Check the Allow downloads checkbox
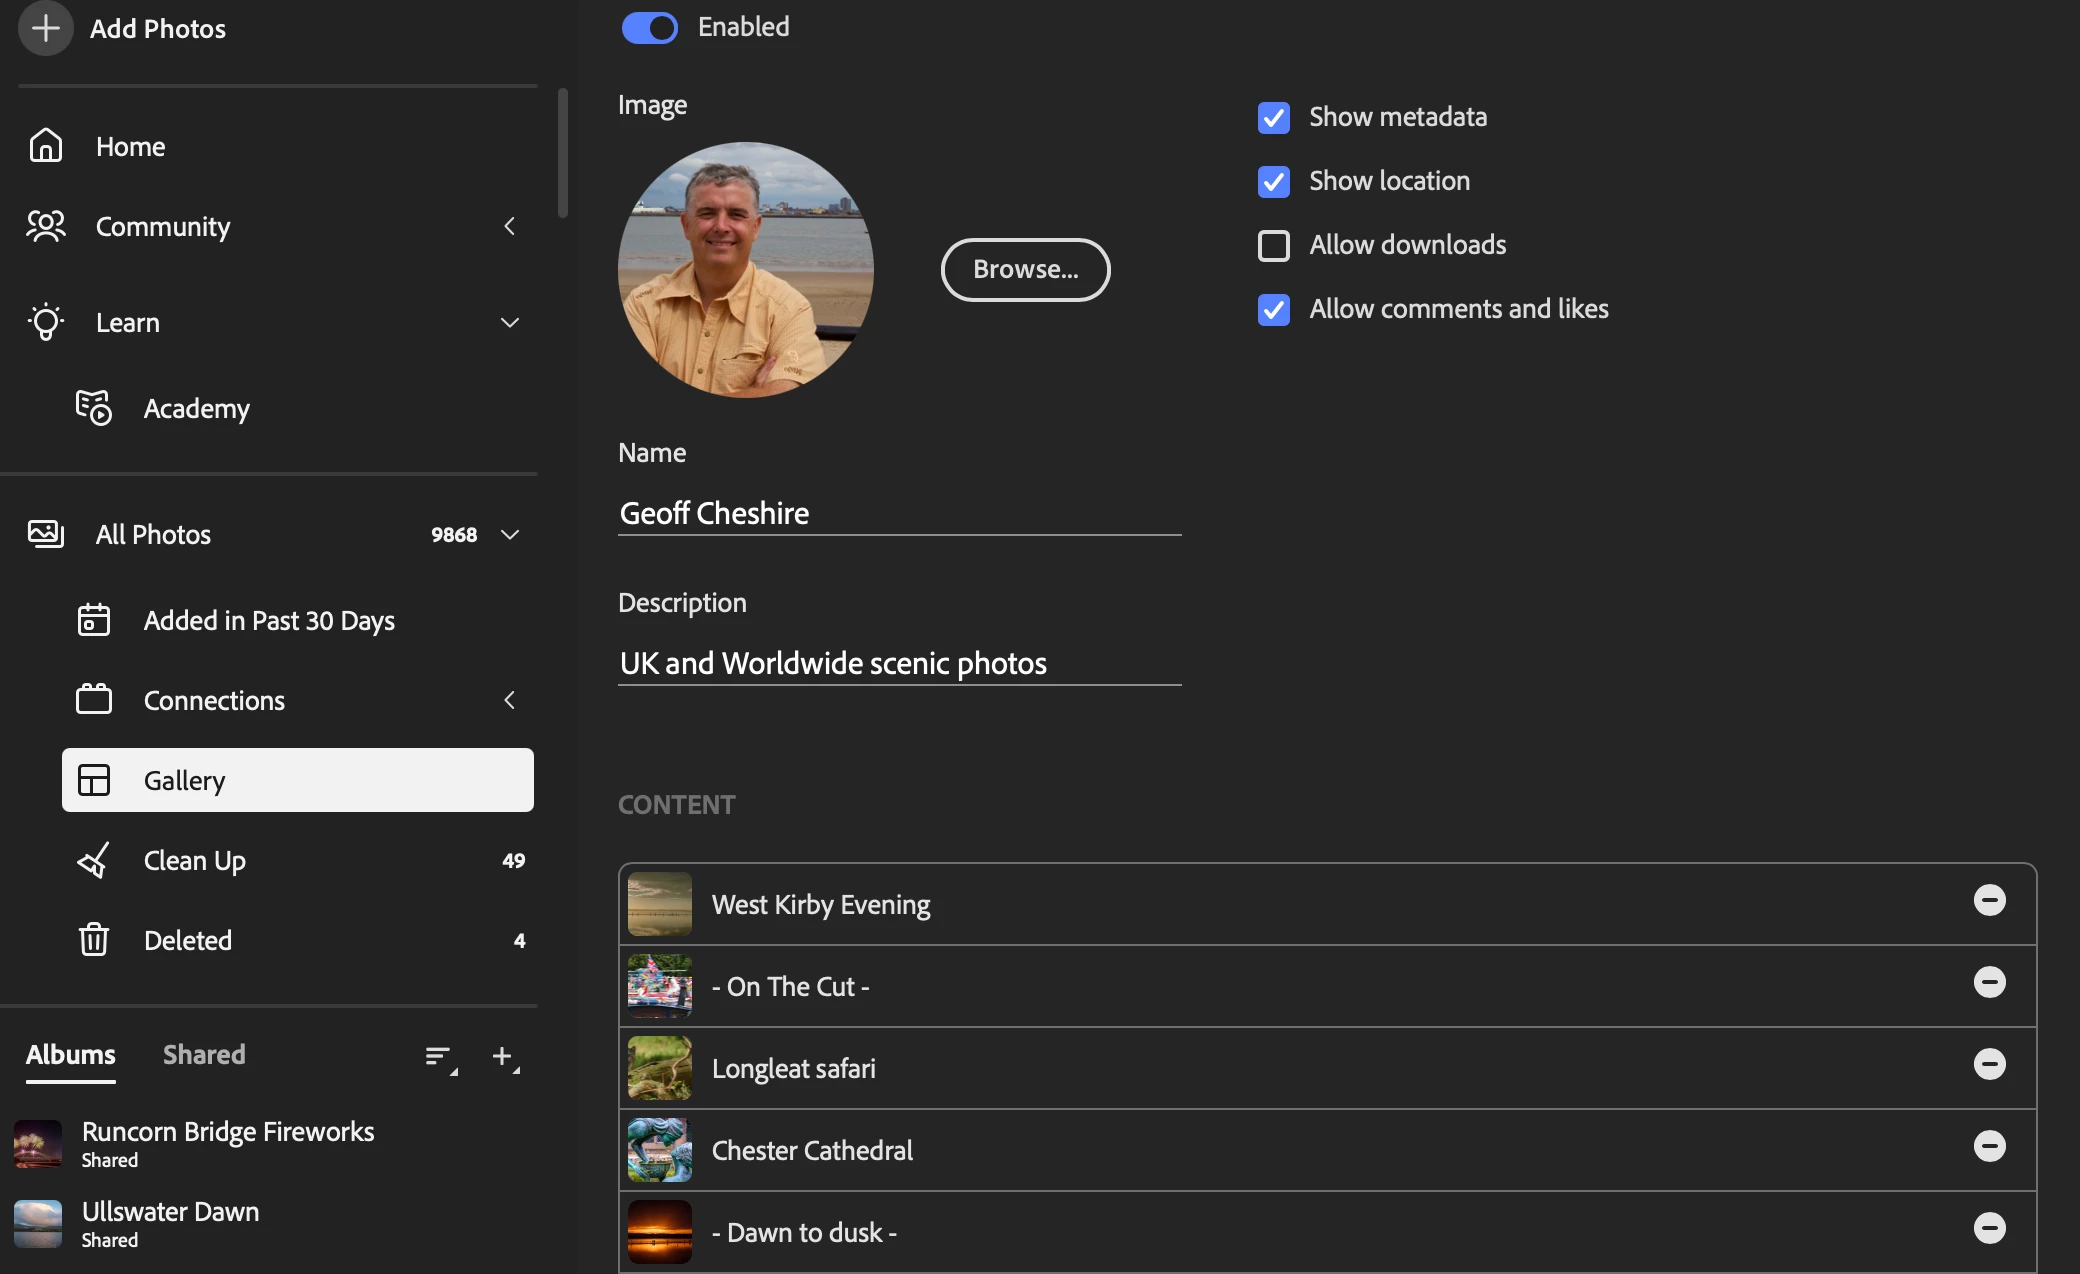Screen dimensions: 2080x1274 click(1273, 245)
